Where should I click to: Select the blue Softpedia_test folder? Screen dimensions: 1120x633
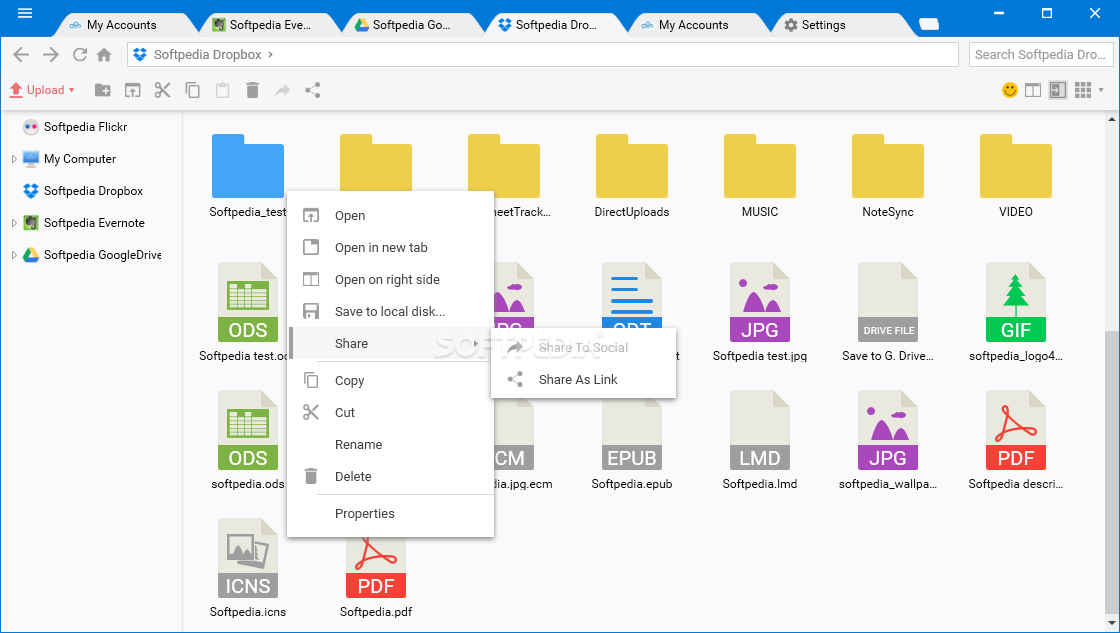[x=248, y=175]
